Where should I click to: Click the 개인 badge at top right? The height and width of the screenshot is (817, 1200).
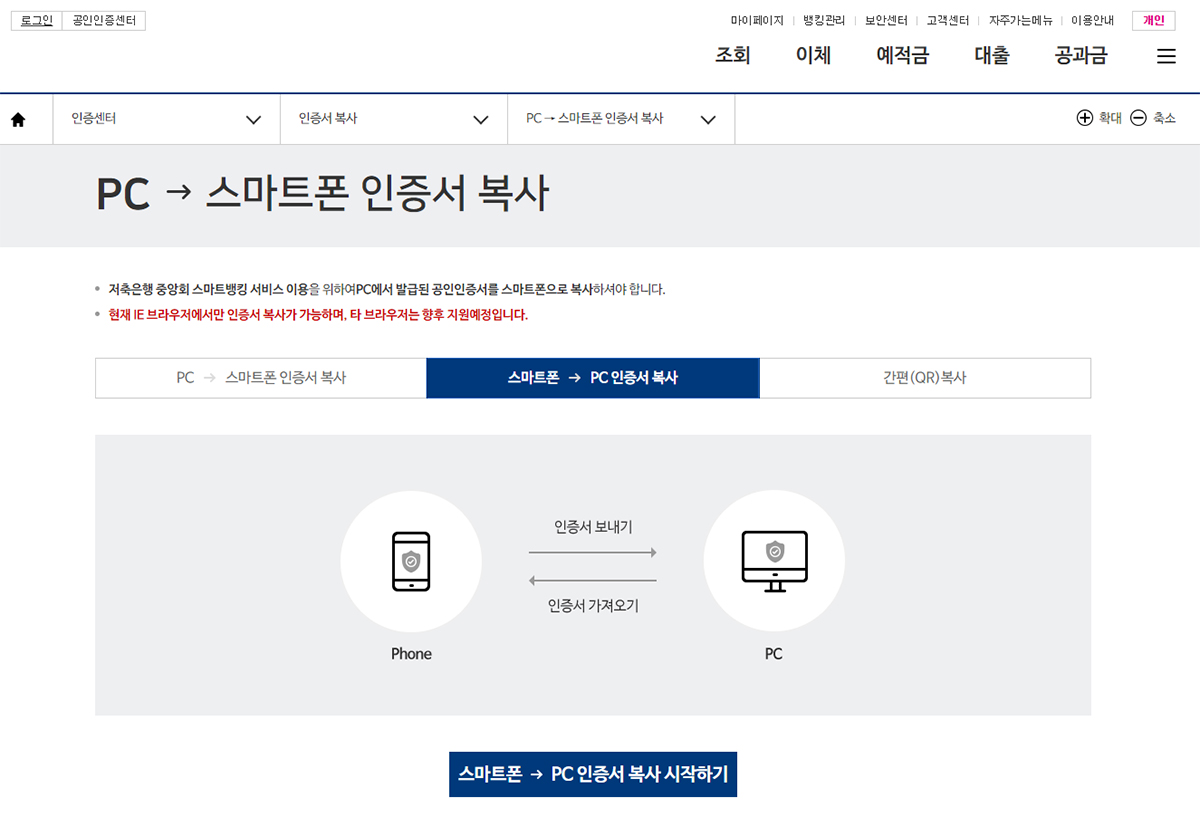coord(1153,20)
